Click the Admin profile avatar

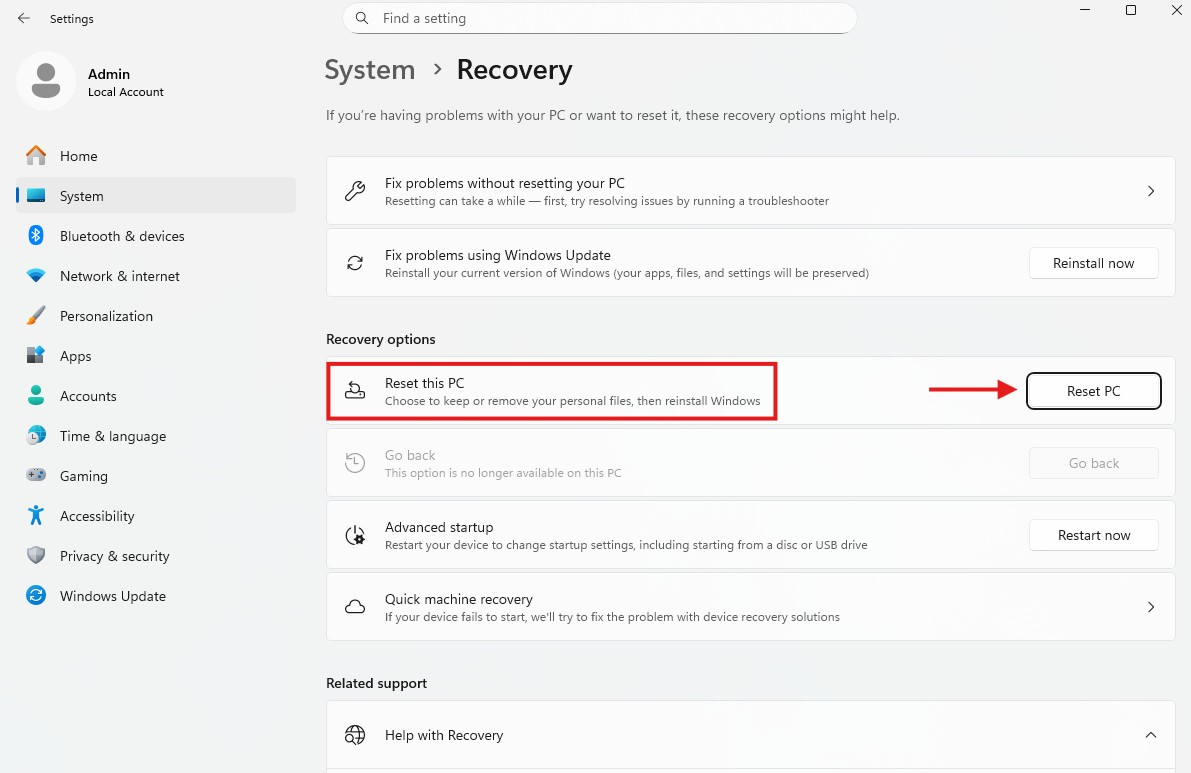45,82
